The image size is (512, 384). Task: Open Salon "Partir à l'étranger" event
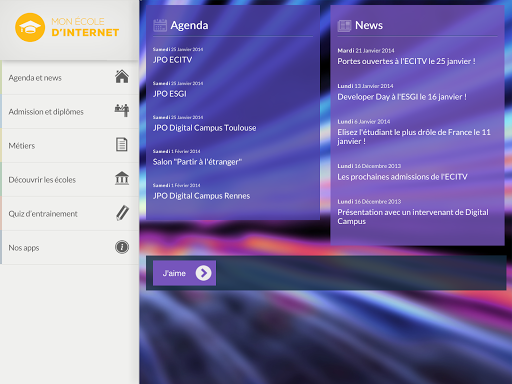(197, 162)
